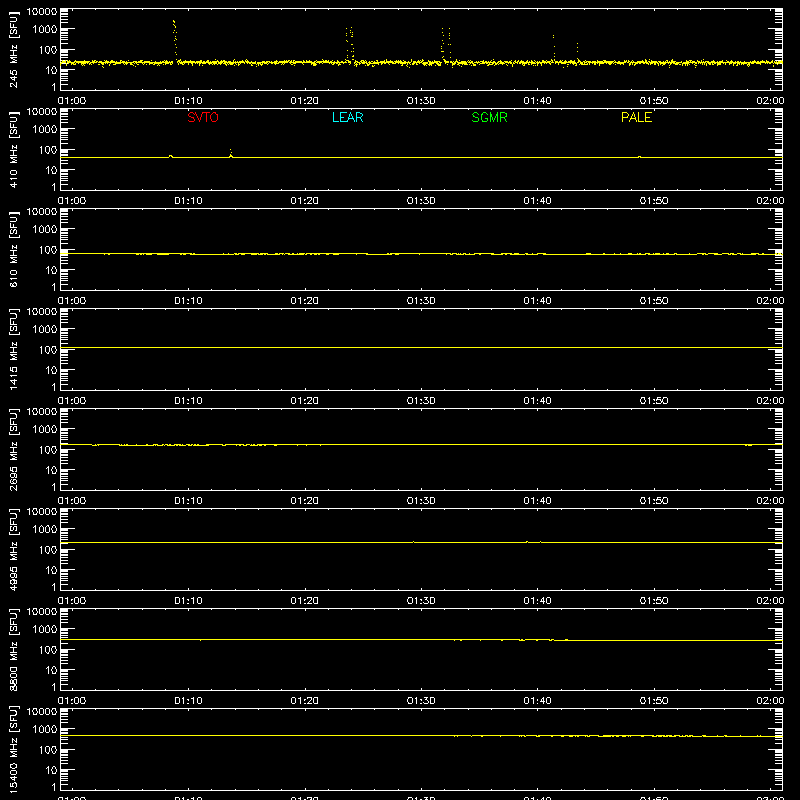The image size is (800, 800).
Task: Click the small 410 MHz spike near 01:14
Action: (x=231, y=153)
